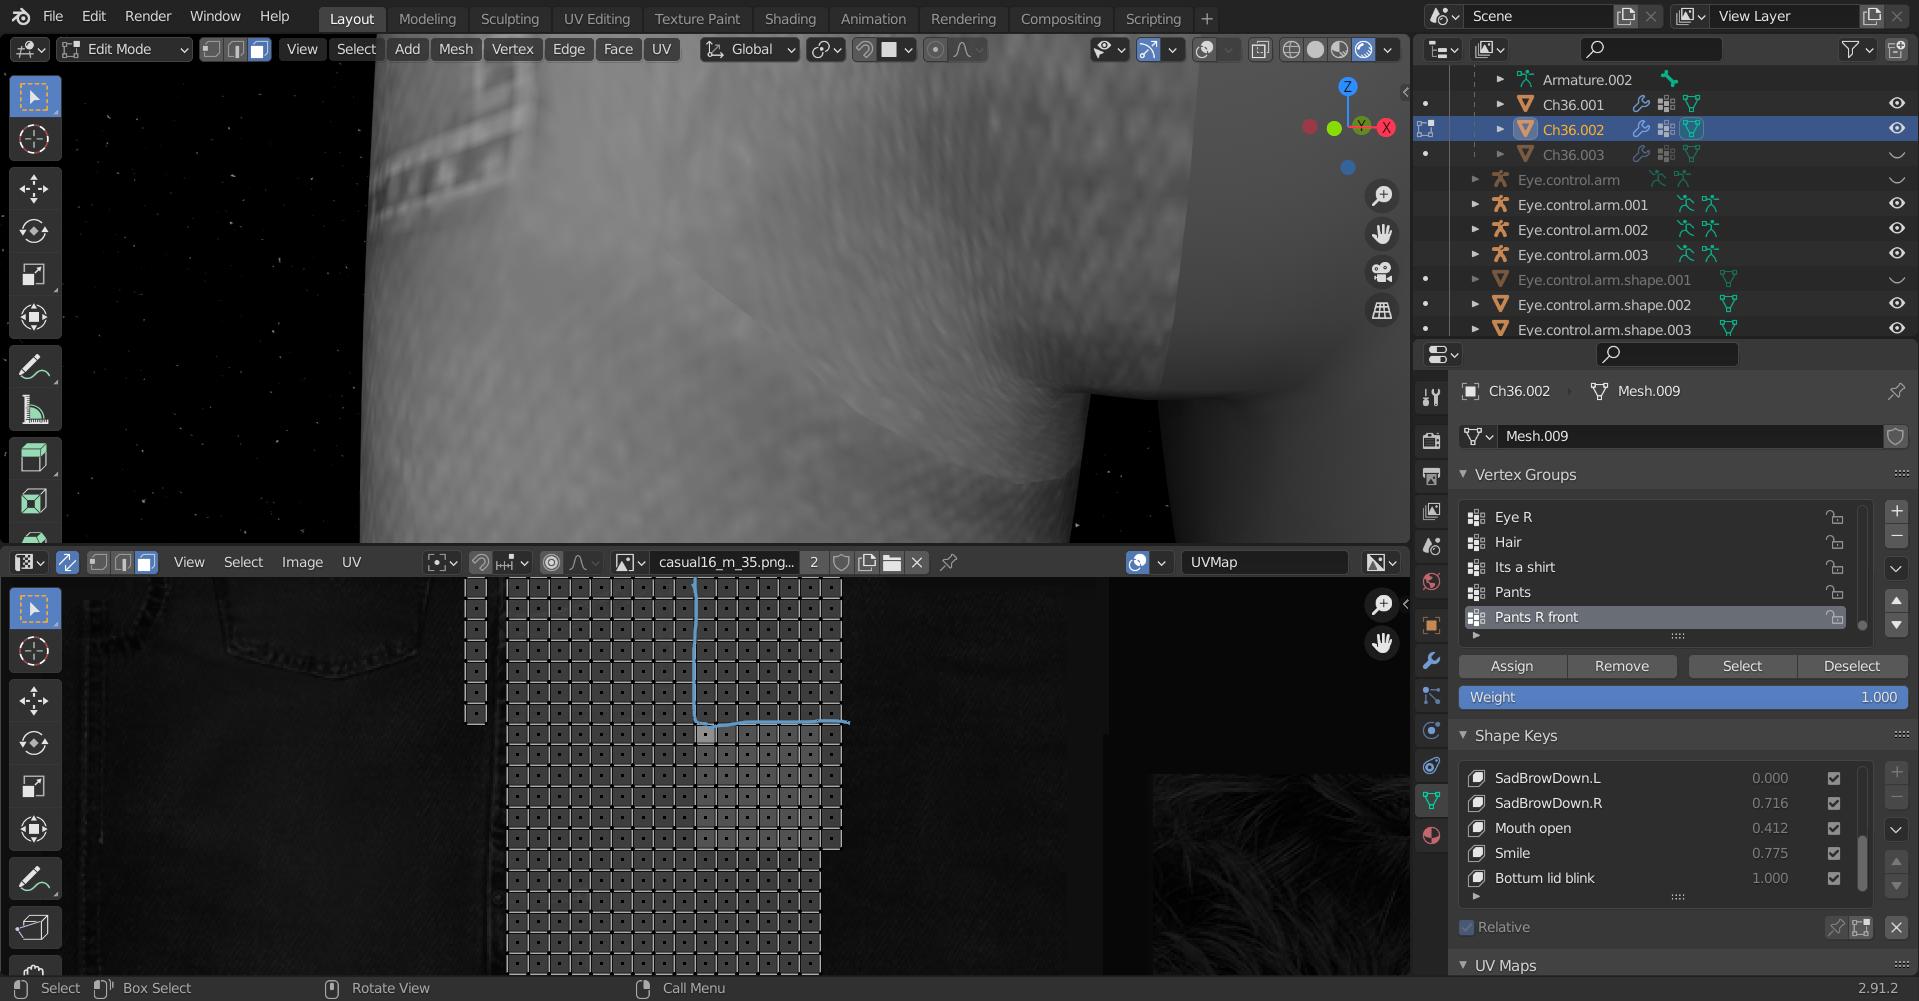Screen dimensions: 1919x1001
Task: Open the Physics properties tab
Action: point(1431,730)
